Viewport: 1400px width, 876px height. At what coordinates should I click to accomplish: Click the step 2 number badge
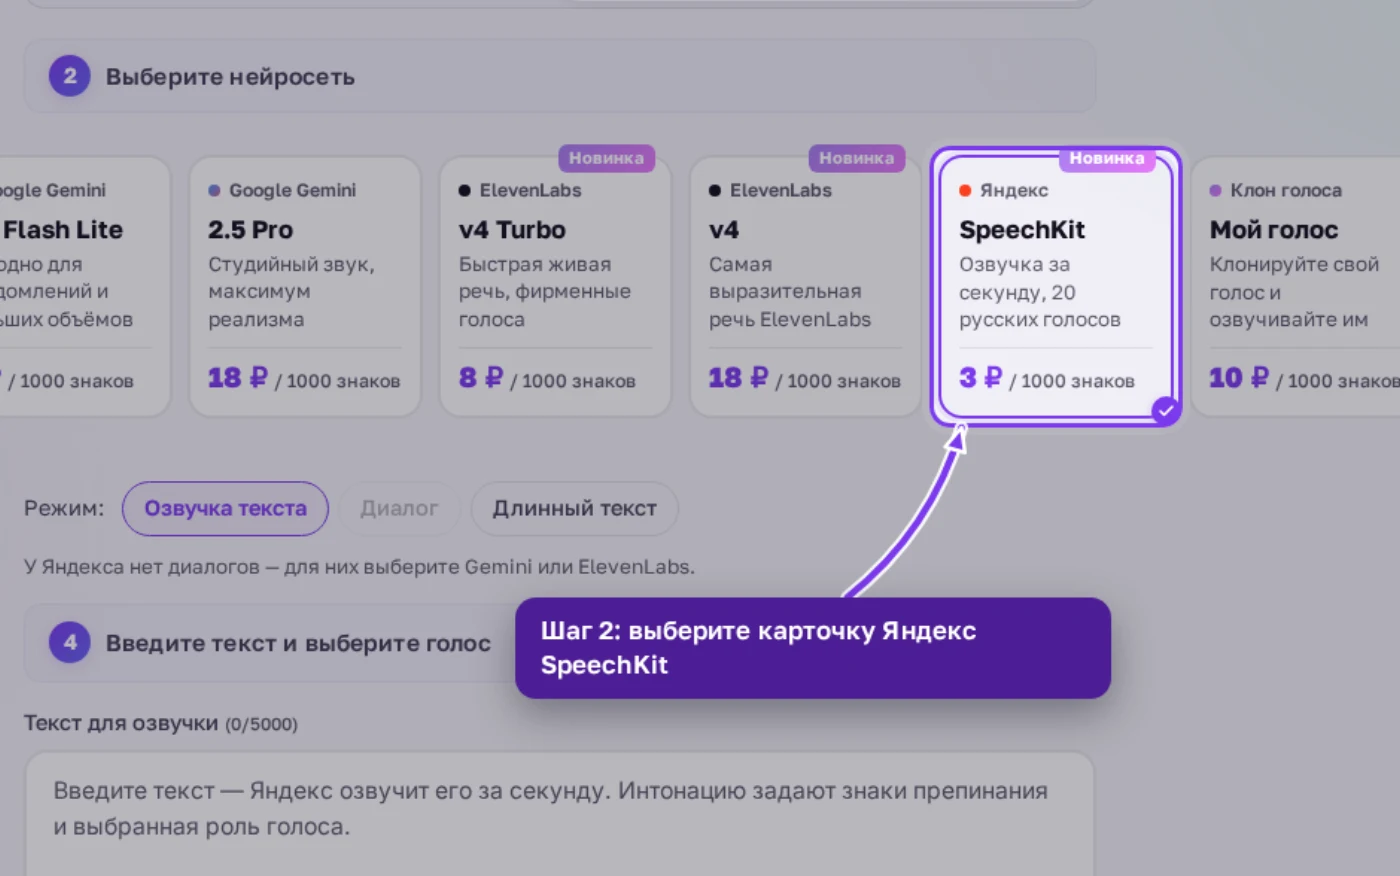70,76
